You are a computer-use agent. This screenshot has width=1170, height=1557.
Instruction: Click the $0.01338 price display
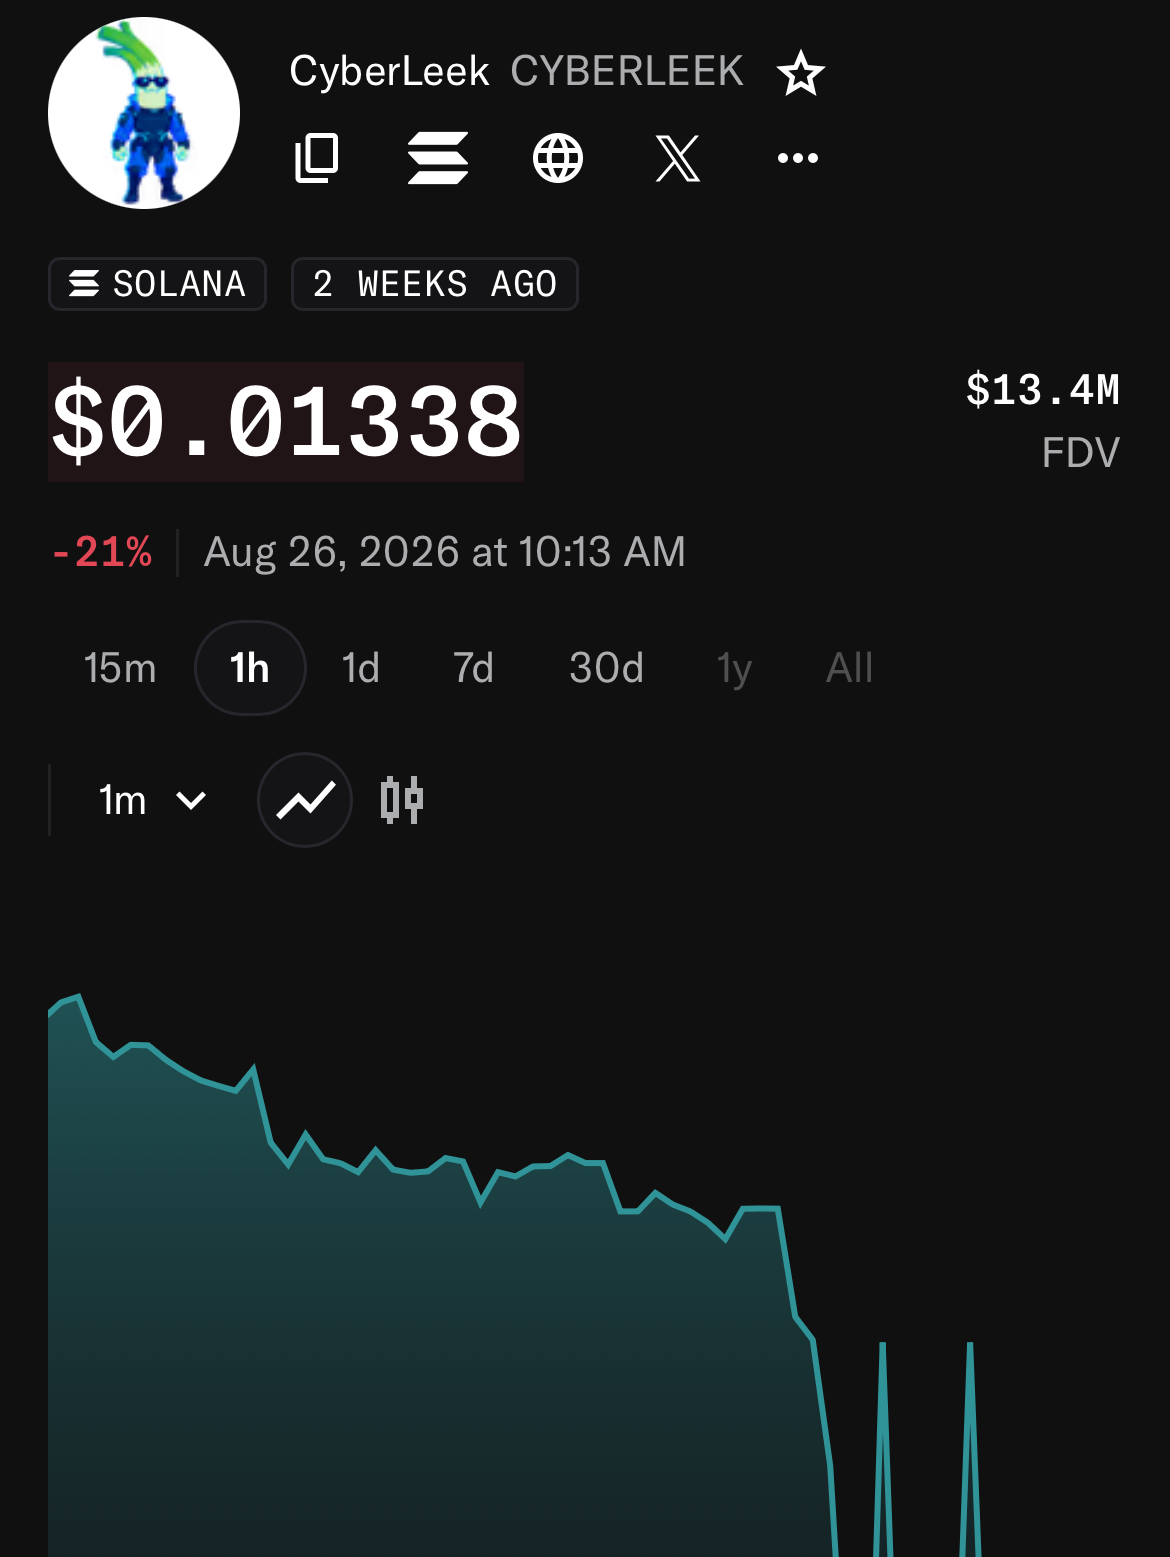[x=286, y=422]
